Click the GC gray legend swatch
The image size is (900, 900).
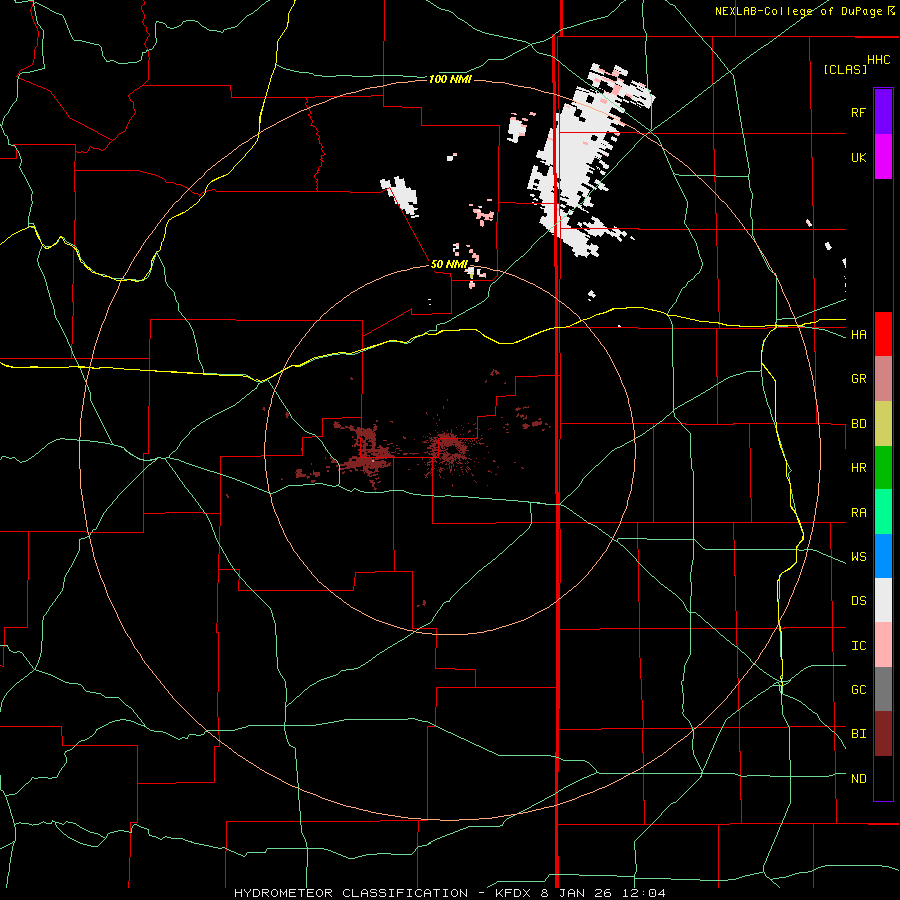coord(883,689)
